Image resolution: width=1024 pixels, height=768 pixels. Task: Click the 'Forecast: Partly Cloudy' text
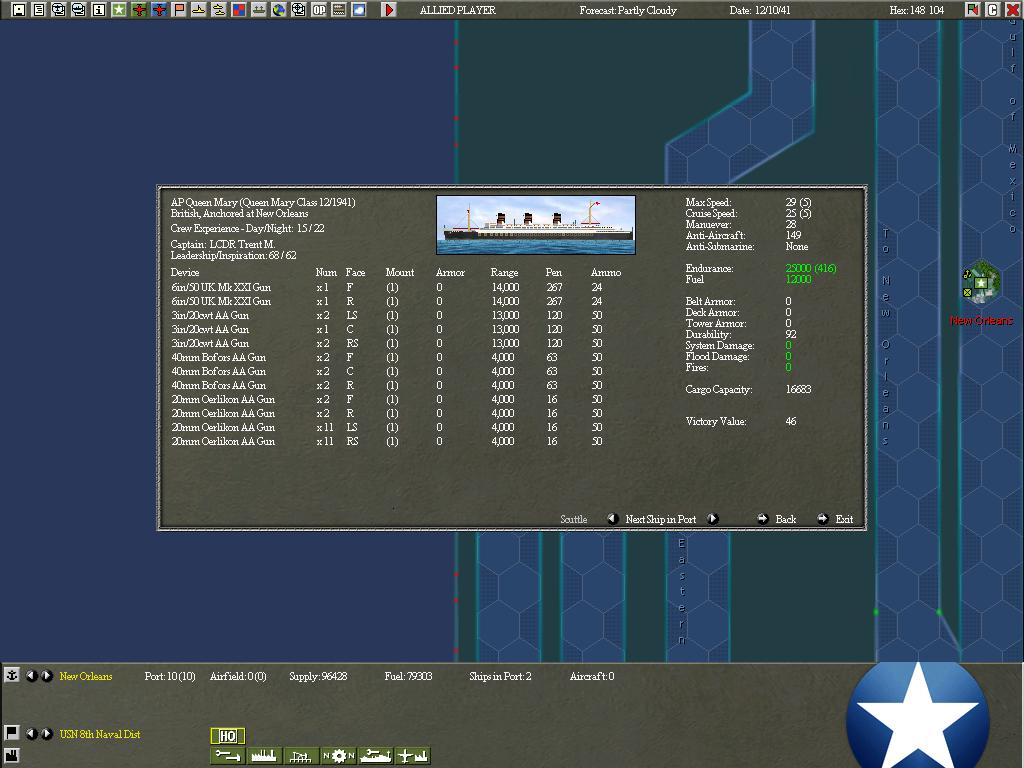628,10
